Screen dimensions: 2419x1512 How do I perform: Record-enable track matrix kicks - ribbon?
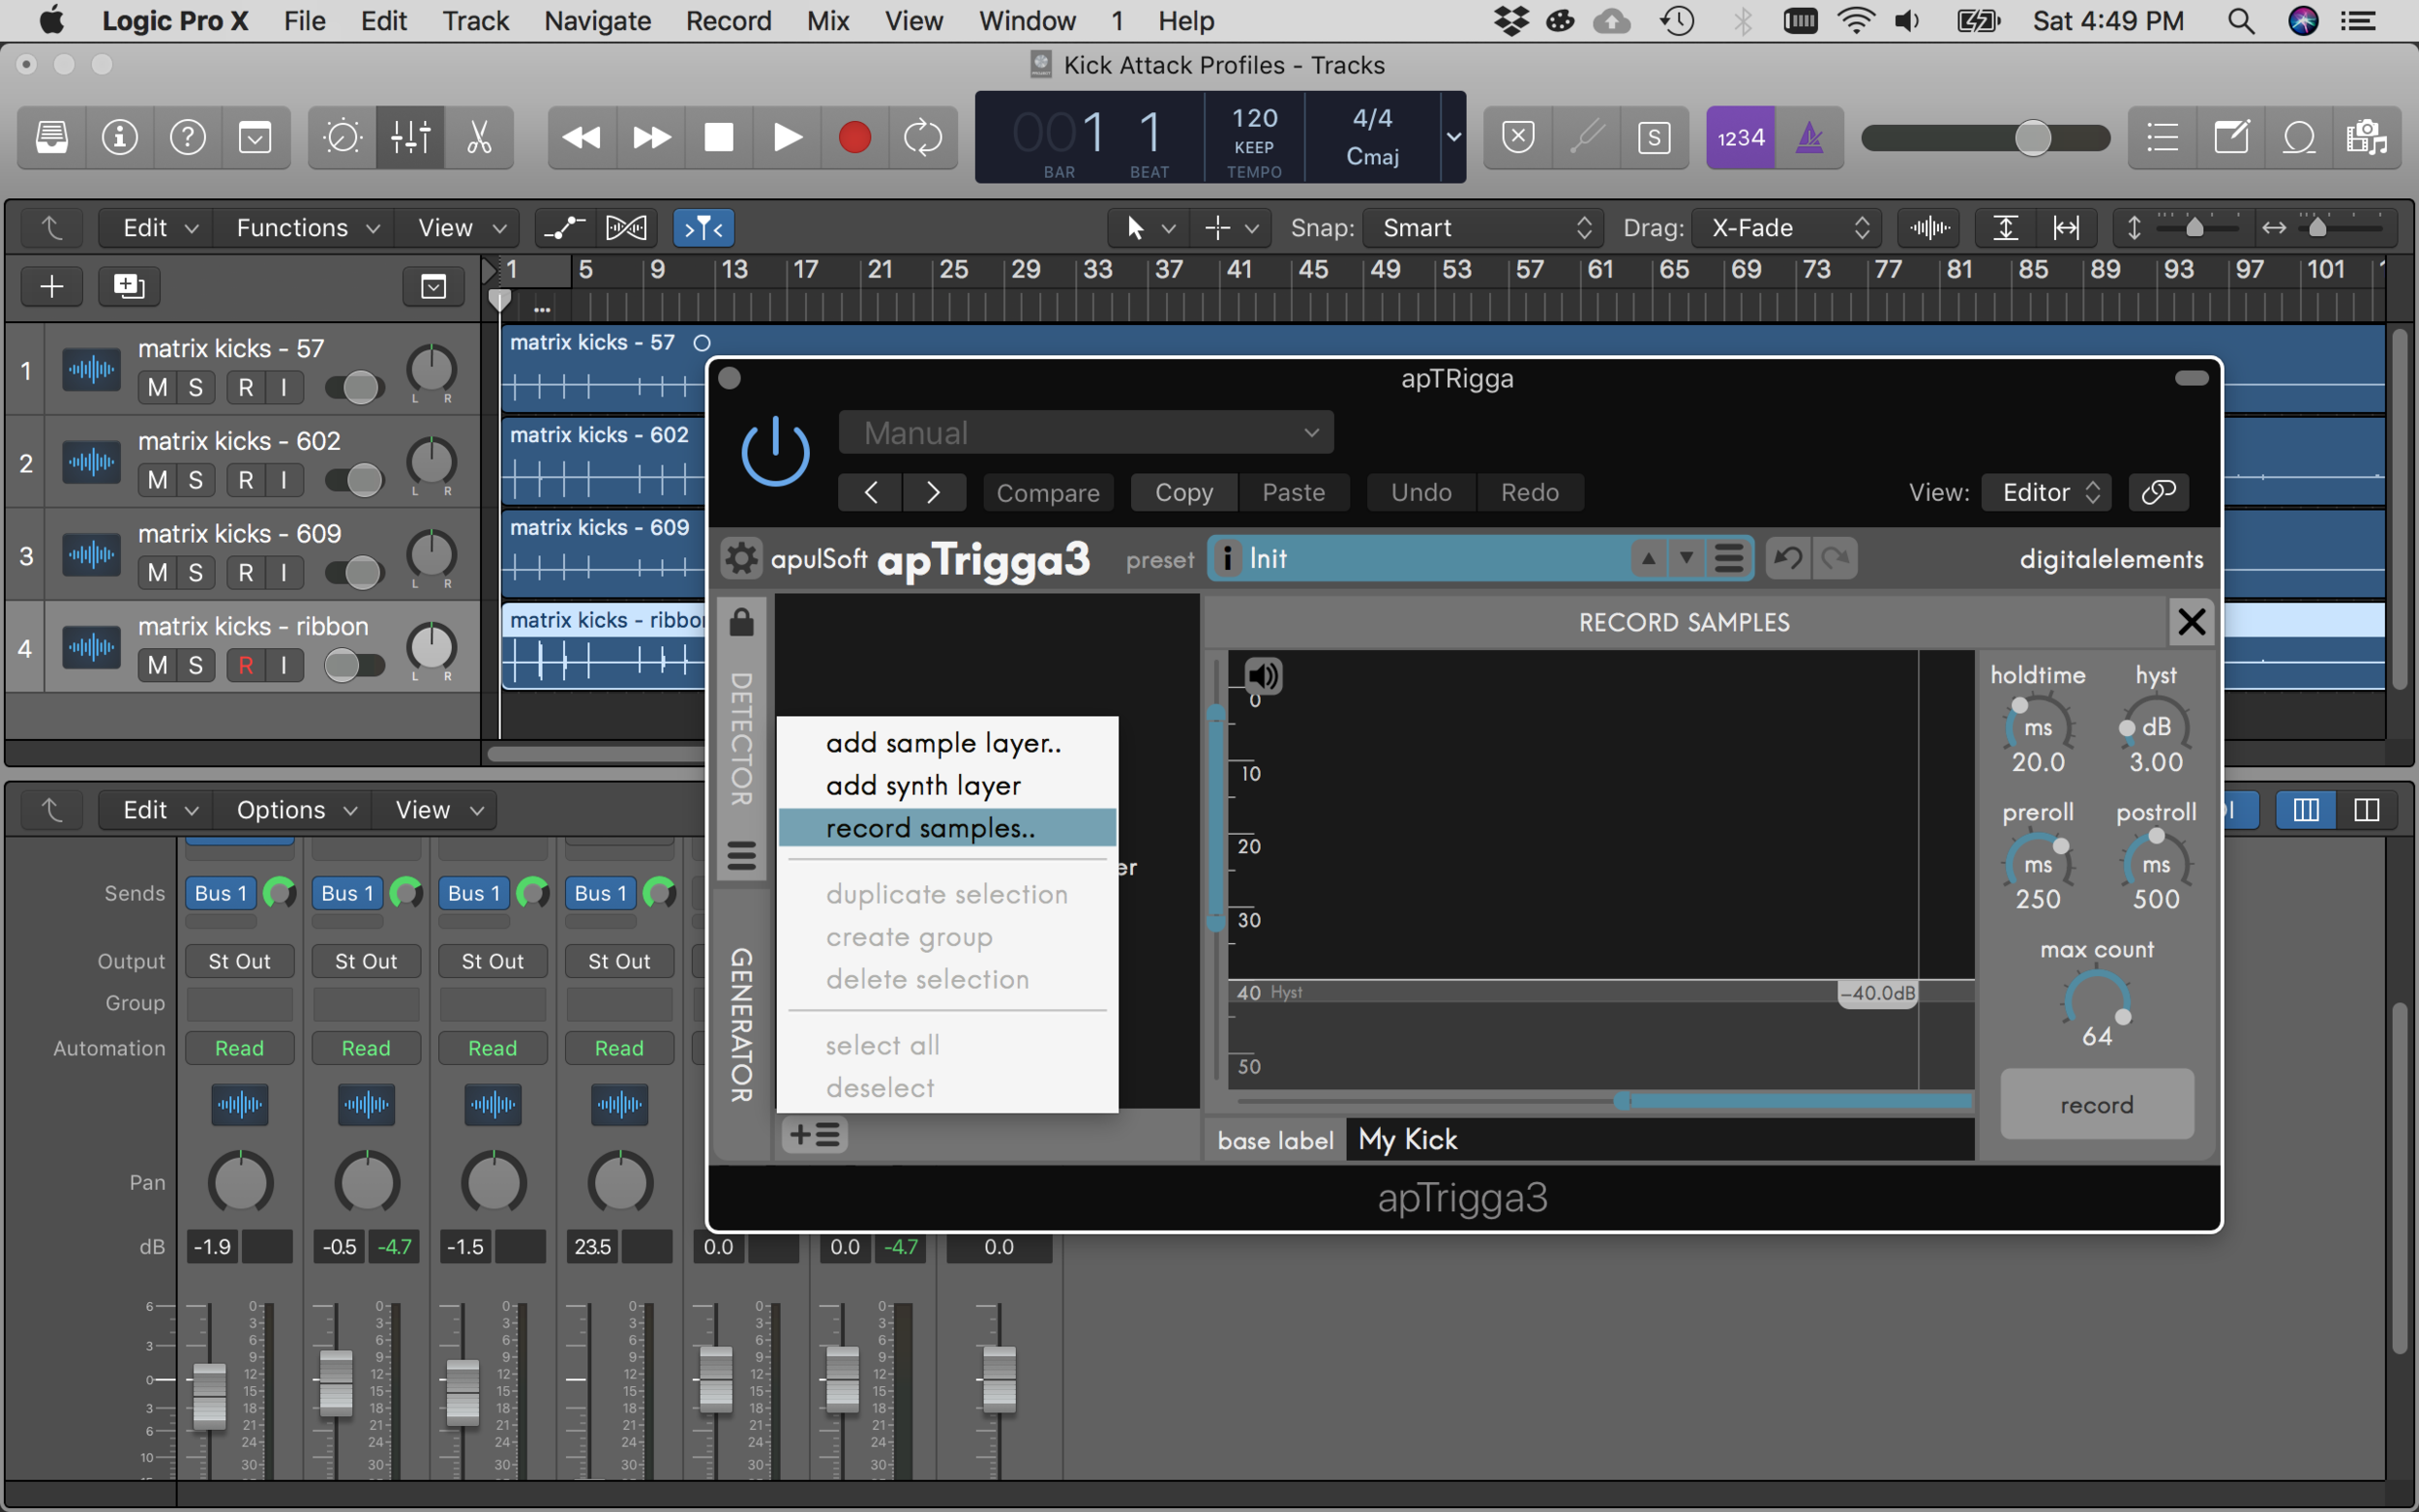[x=246, y=665]
